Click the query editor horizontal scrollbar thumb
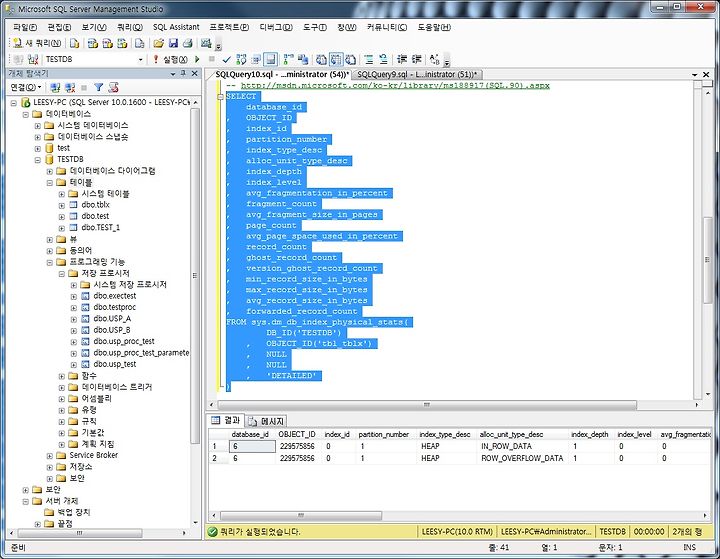 click(427, 405)
